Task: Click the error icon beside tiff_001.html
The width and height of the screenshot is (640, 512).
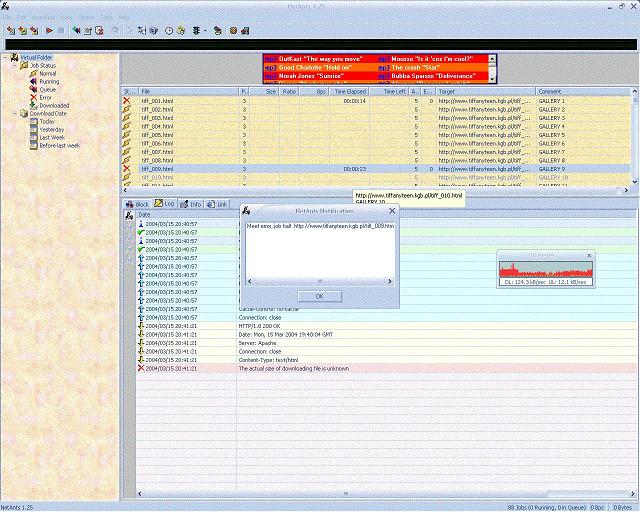Action: [127, 101]
